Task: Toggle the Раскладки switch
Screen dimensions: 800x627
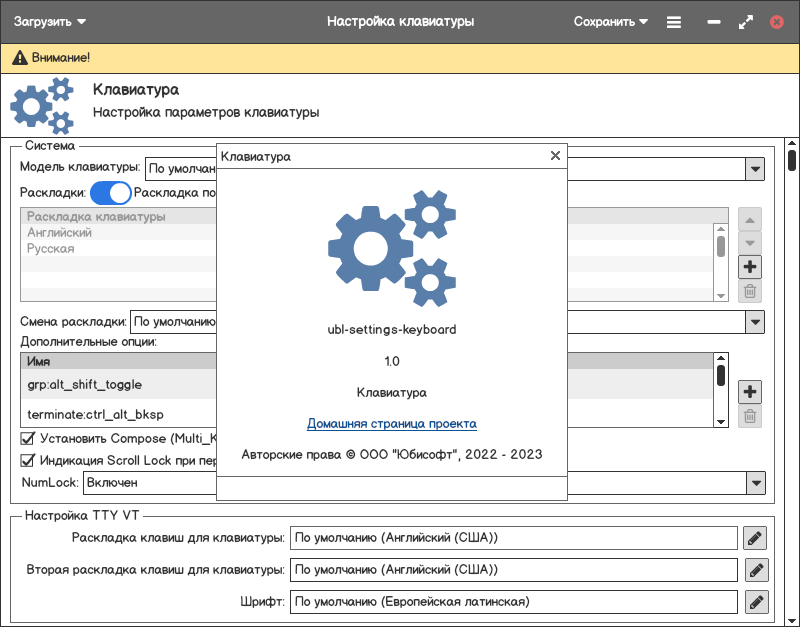Action: [111, 192]
